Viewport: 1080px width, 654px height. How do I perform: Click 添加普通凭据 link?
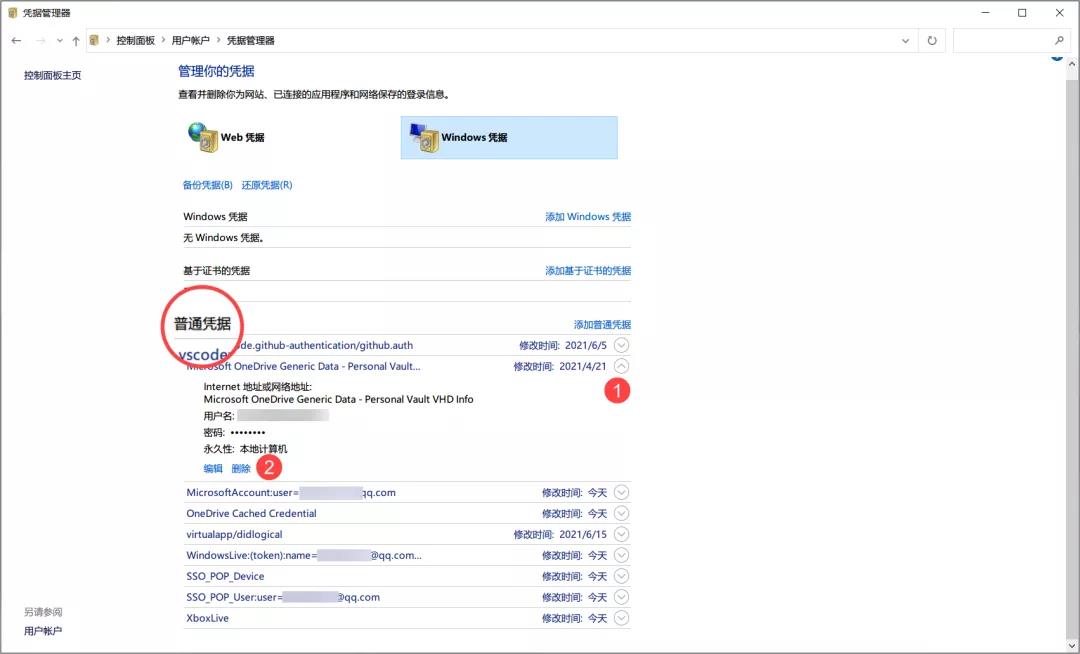pyautogui.click(x=603, y=324)
